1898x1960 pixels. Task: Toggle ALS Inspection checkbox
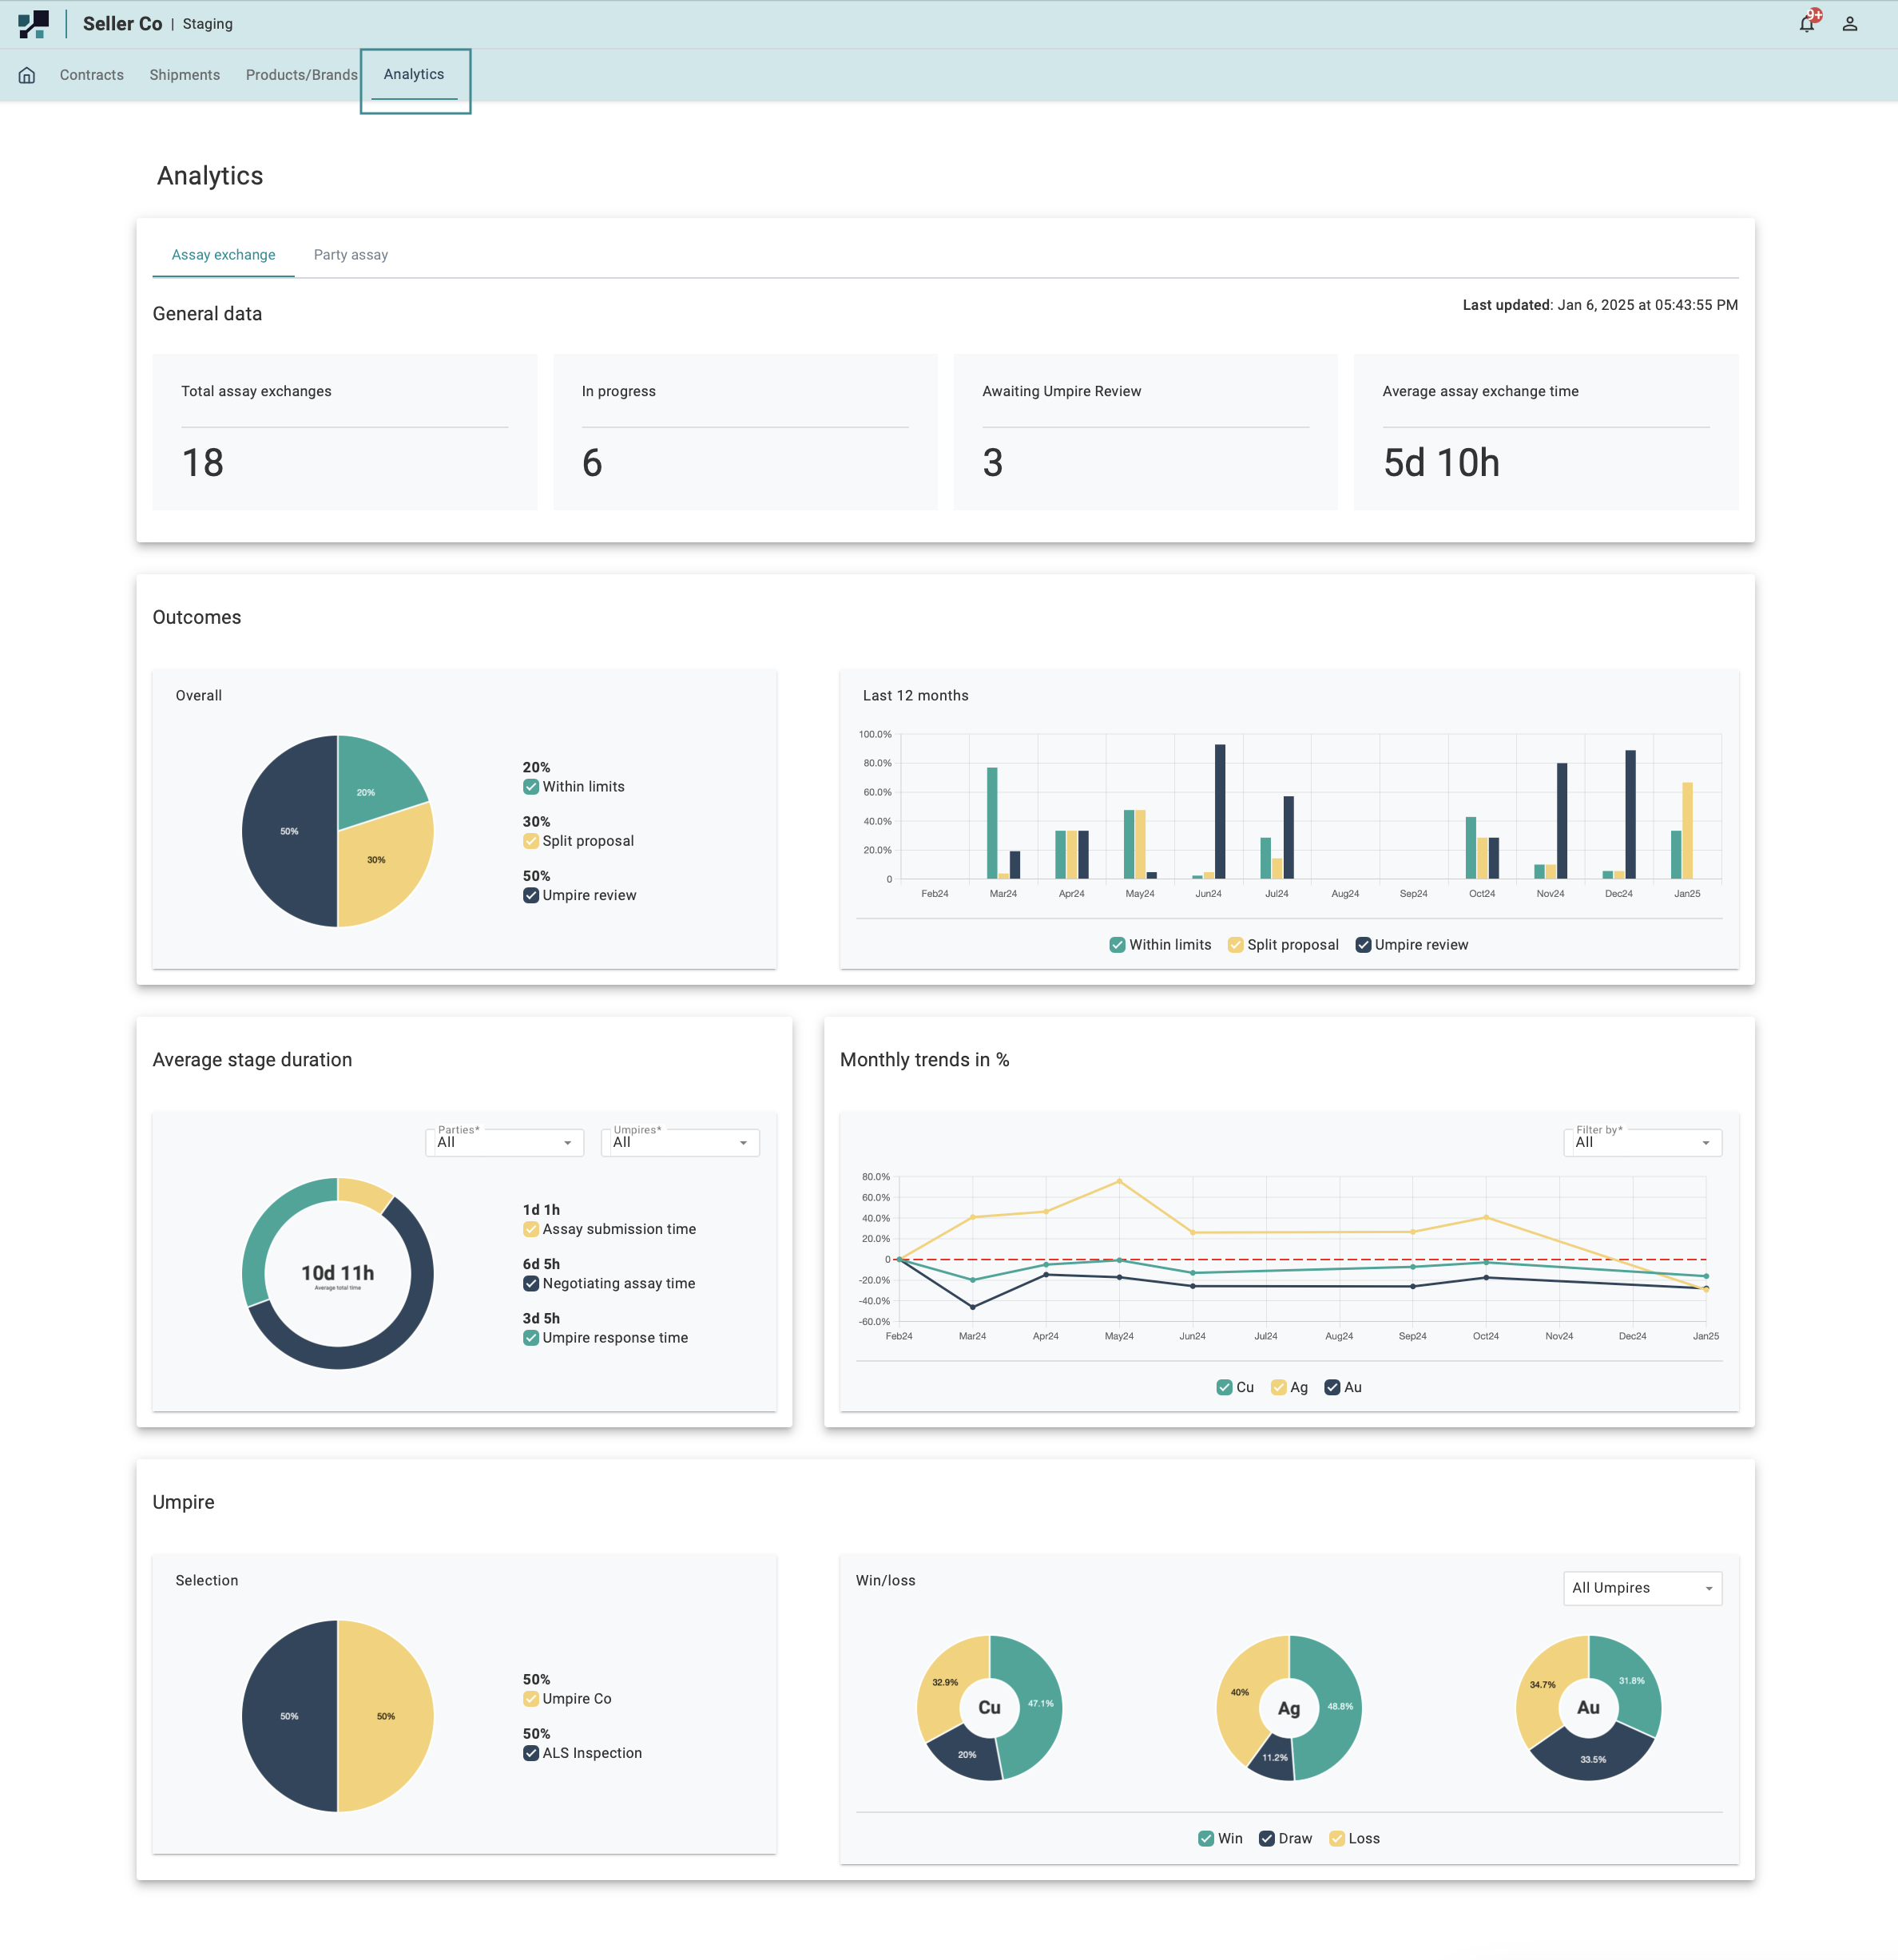point(531,1753)
